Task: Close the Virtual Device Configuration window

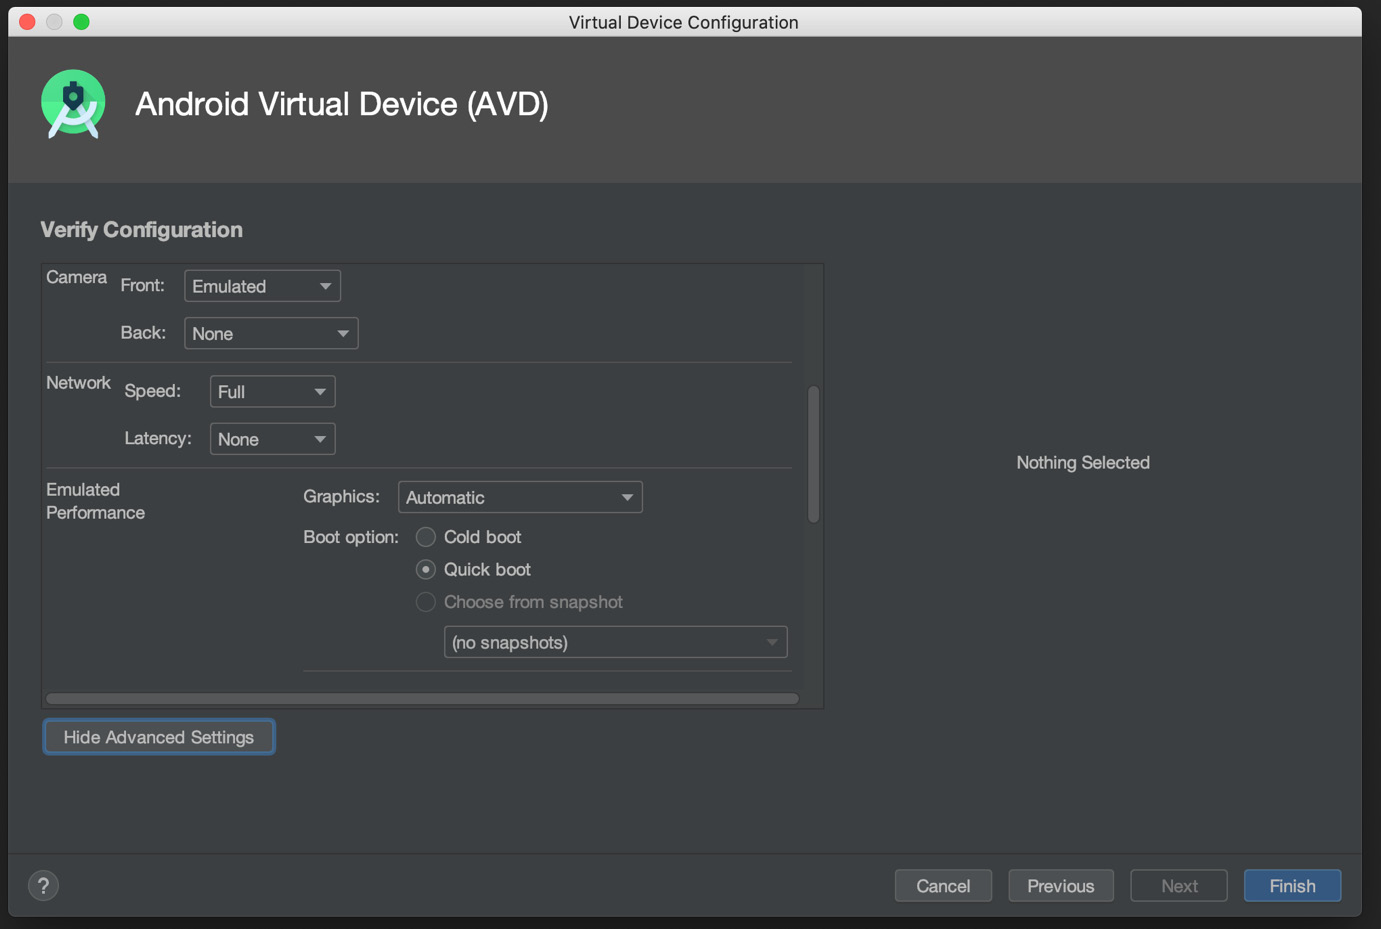Action: (27, 21)
